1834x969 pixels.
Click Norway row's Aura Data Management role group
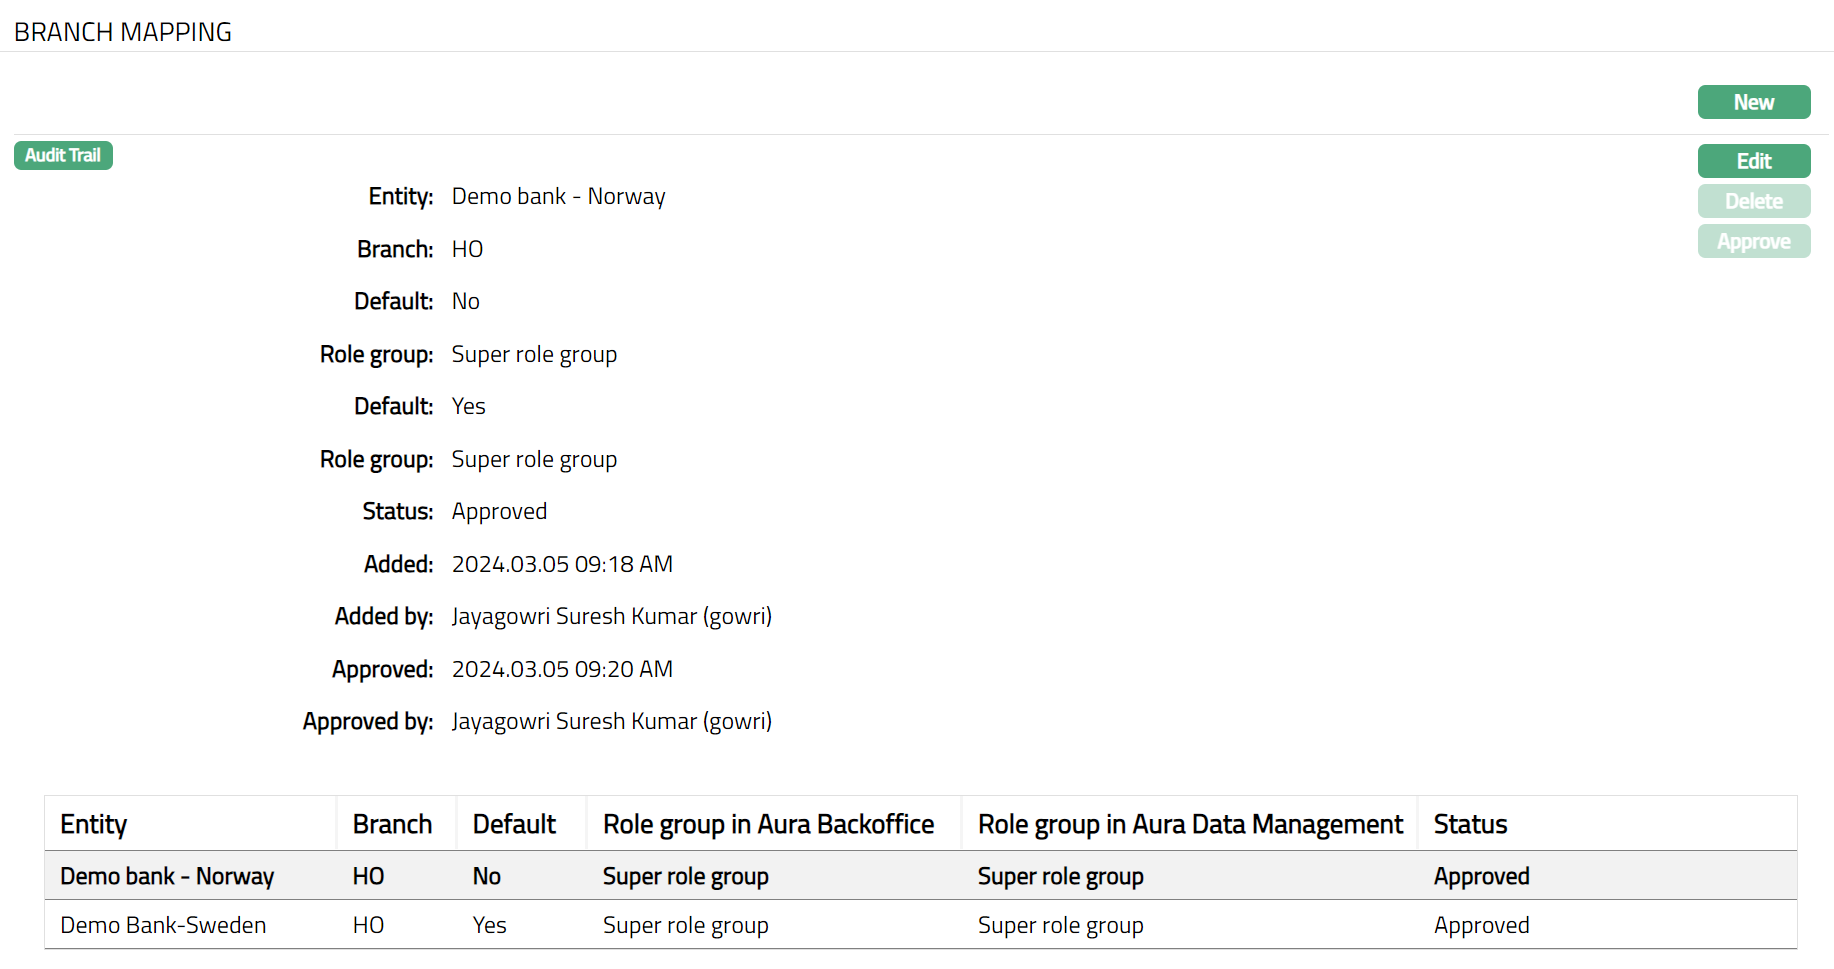[1060, 876]
